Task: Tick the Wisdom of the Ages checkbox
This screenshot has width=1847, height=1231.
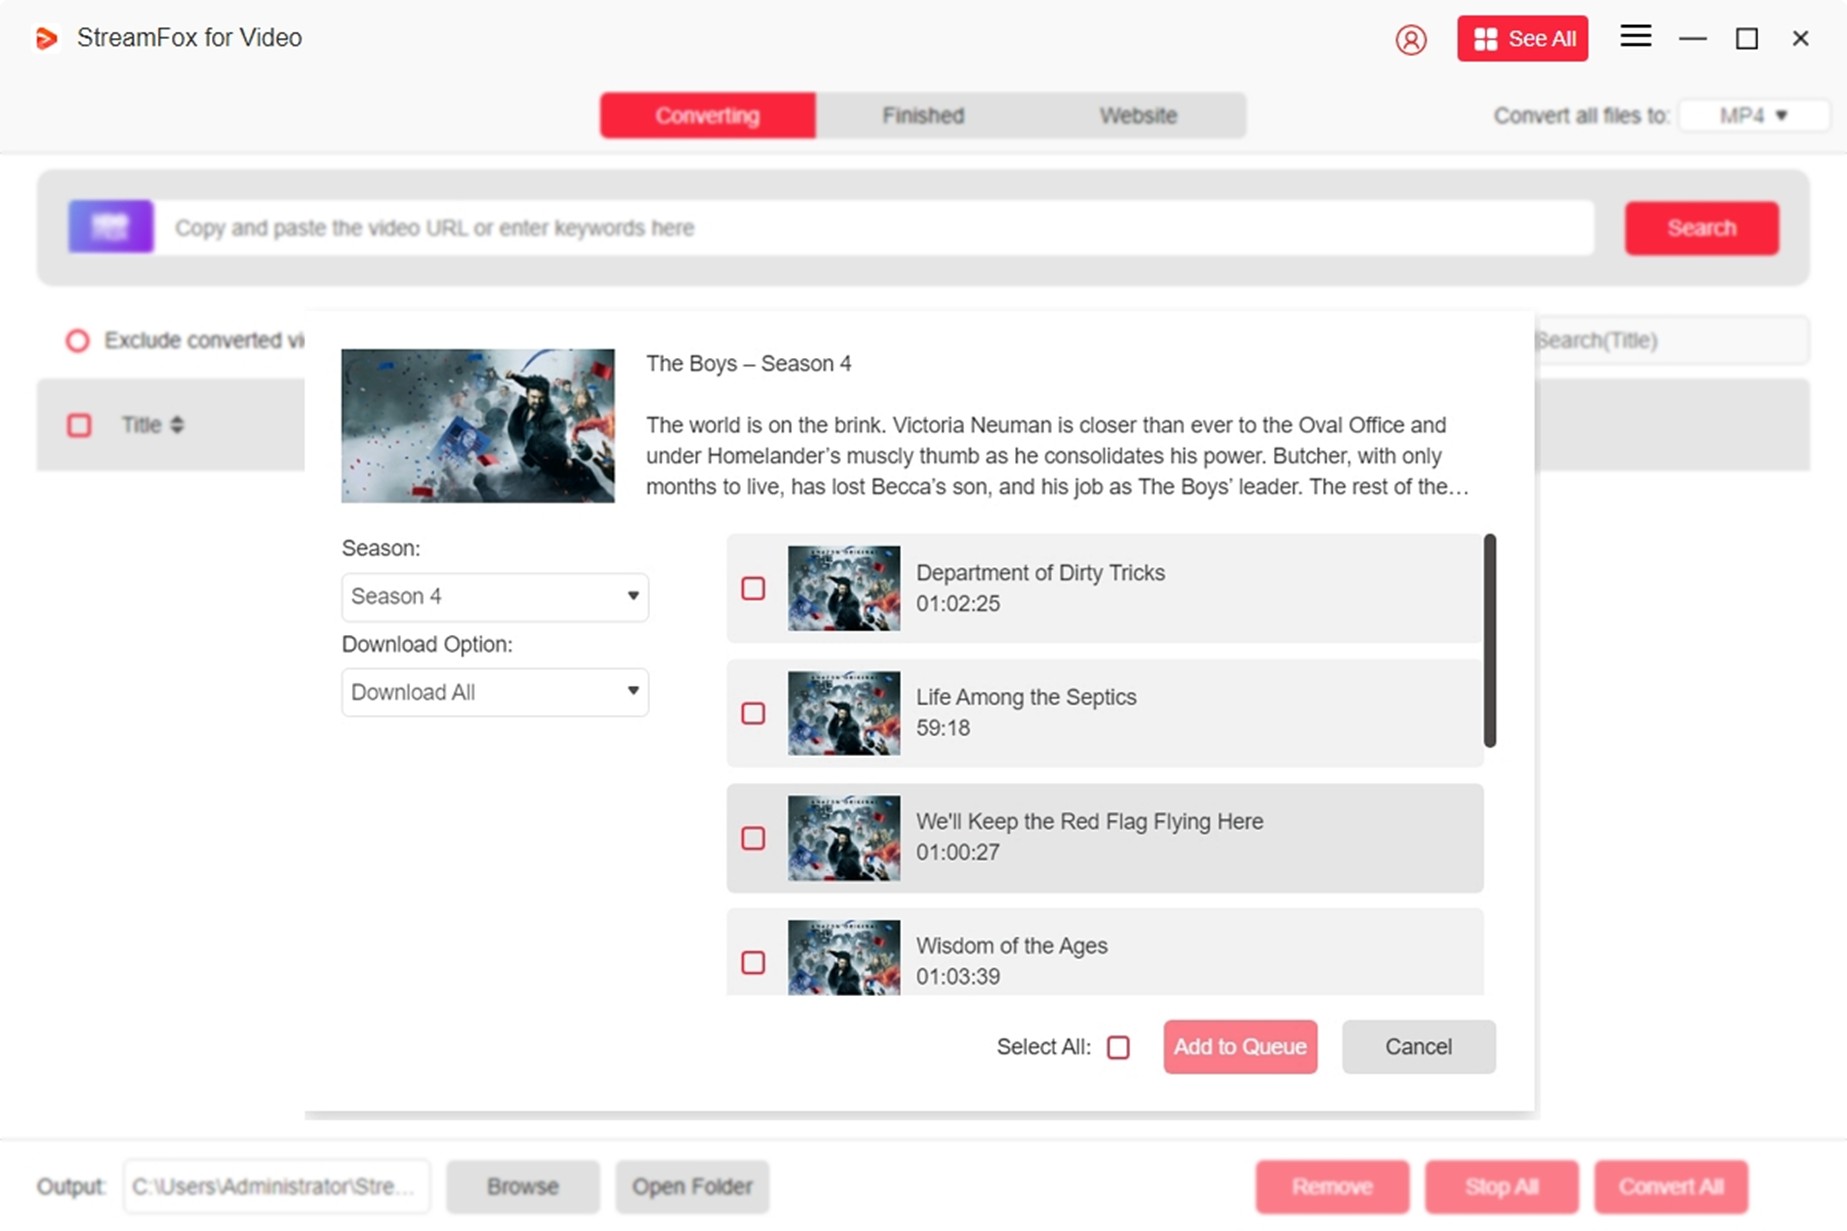Action: tap(753, 962)
